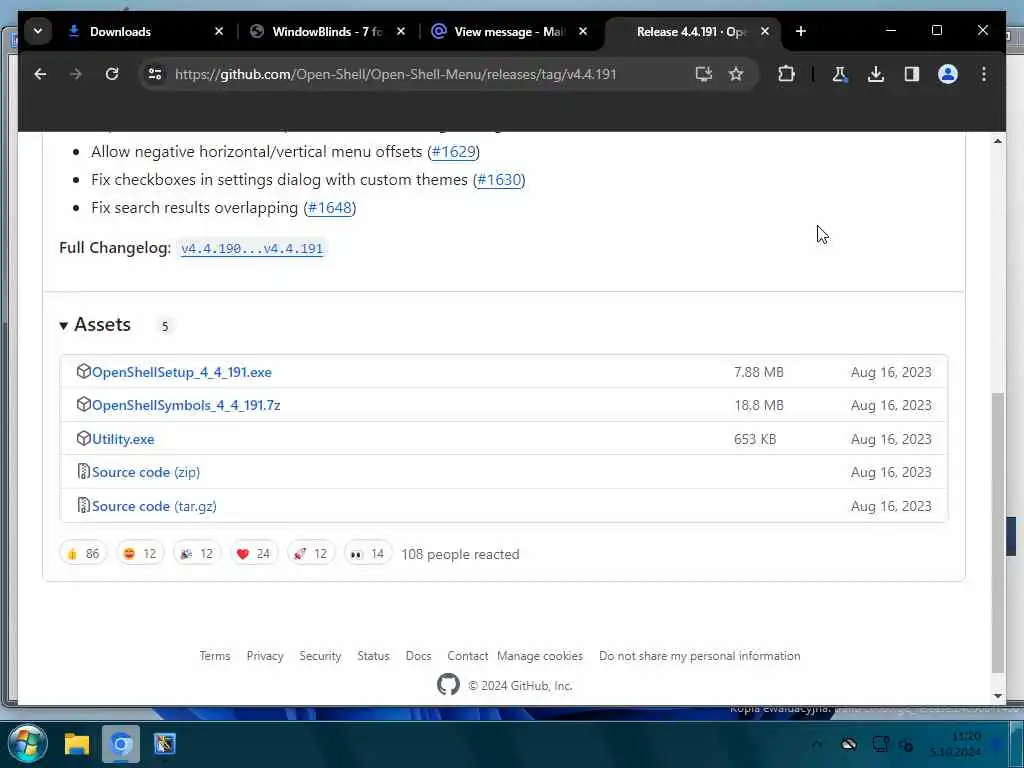This screenshot has width=1024, height=768.
Task: Toggle the rocket reaction button
Action: click(x=310, y=554)
